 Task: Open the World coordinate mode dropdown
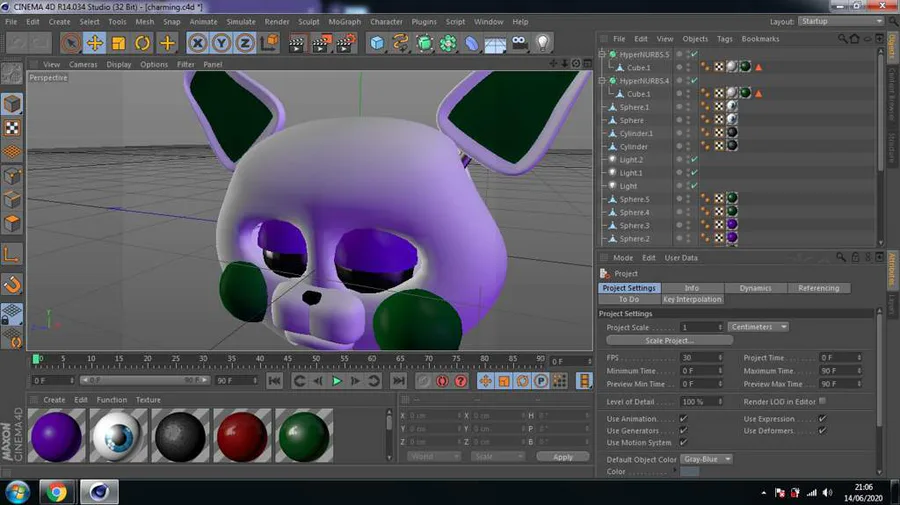[x=434, y=457]
